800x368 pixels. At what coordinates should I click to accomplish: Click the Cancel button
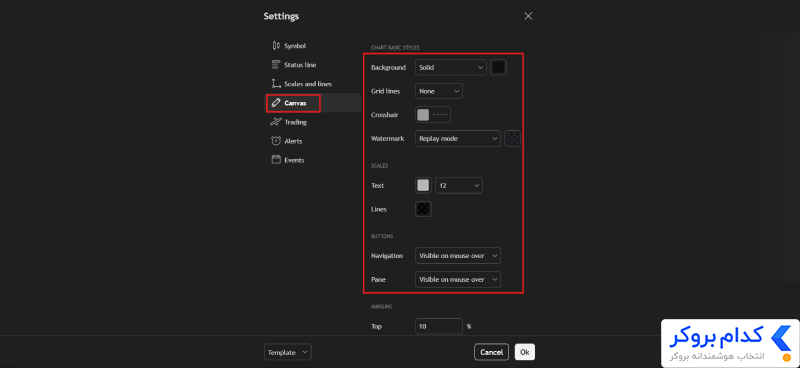(x=491, y=352)
